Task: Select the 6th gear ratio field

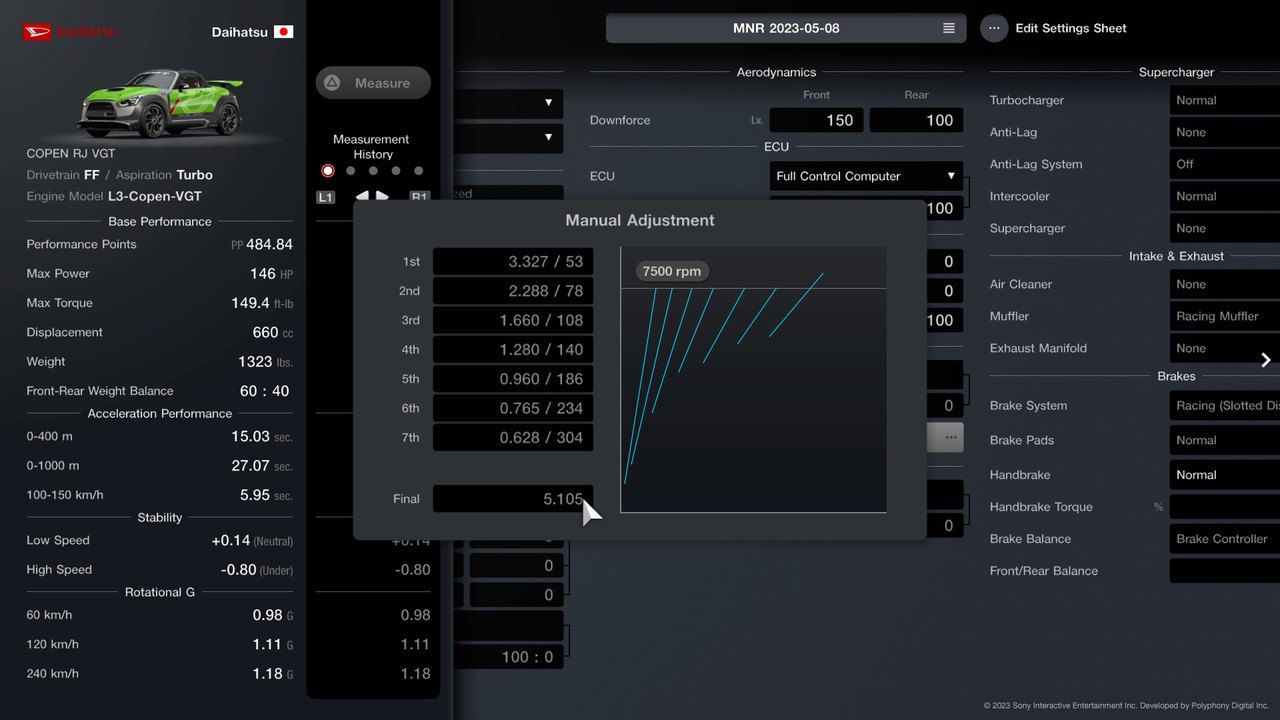Action: pos(513,408)
